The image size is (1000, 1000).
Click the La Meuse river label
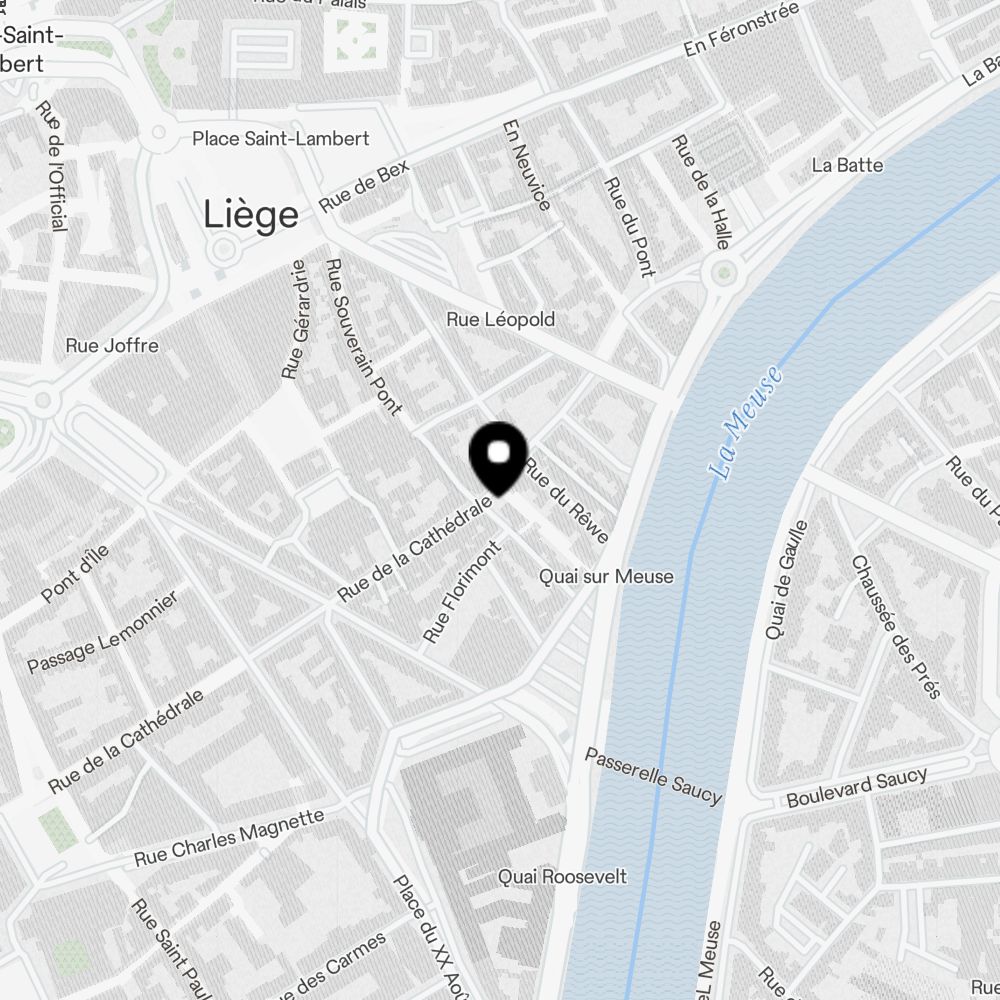click(746, 422)
